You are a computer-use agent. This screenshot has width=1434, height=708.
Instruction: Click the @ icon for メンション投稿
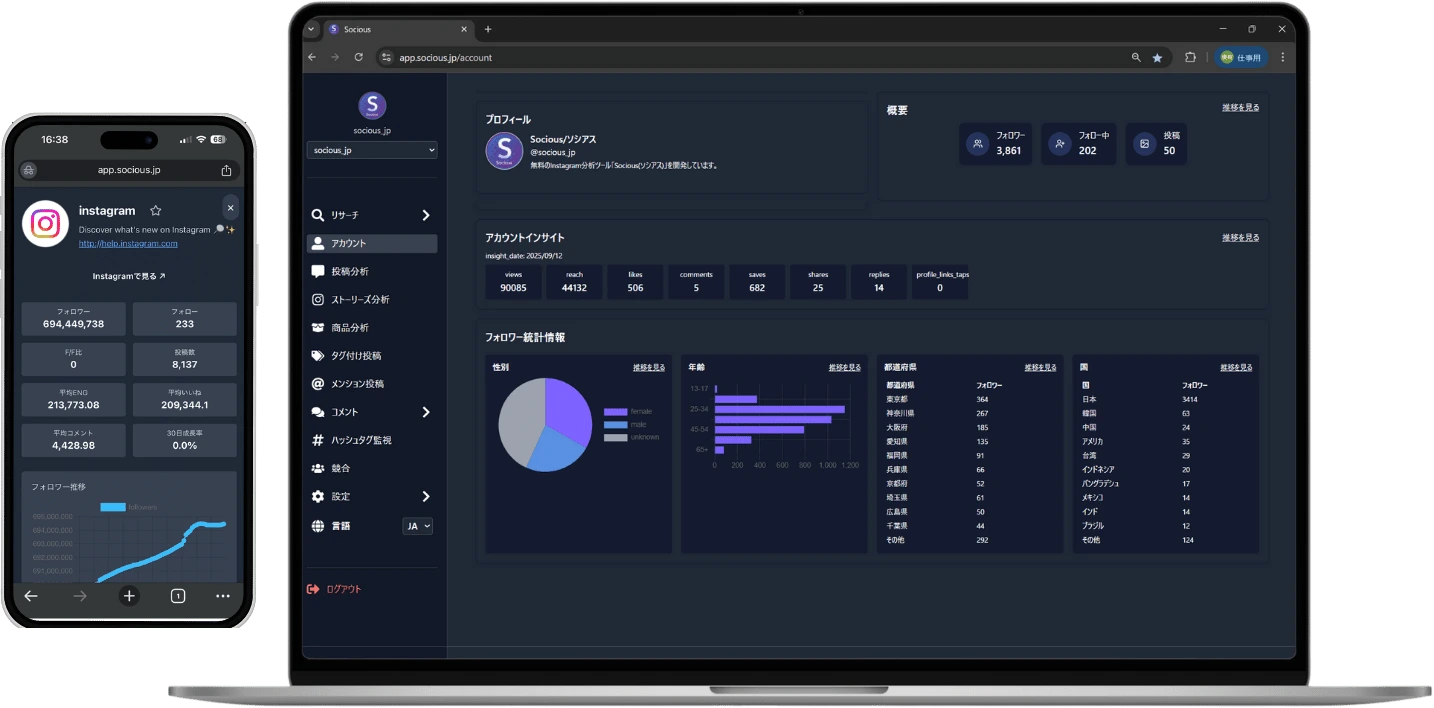318,384
